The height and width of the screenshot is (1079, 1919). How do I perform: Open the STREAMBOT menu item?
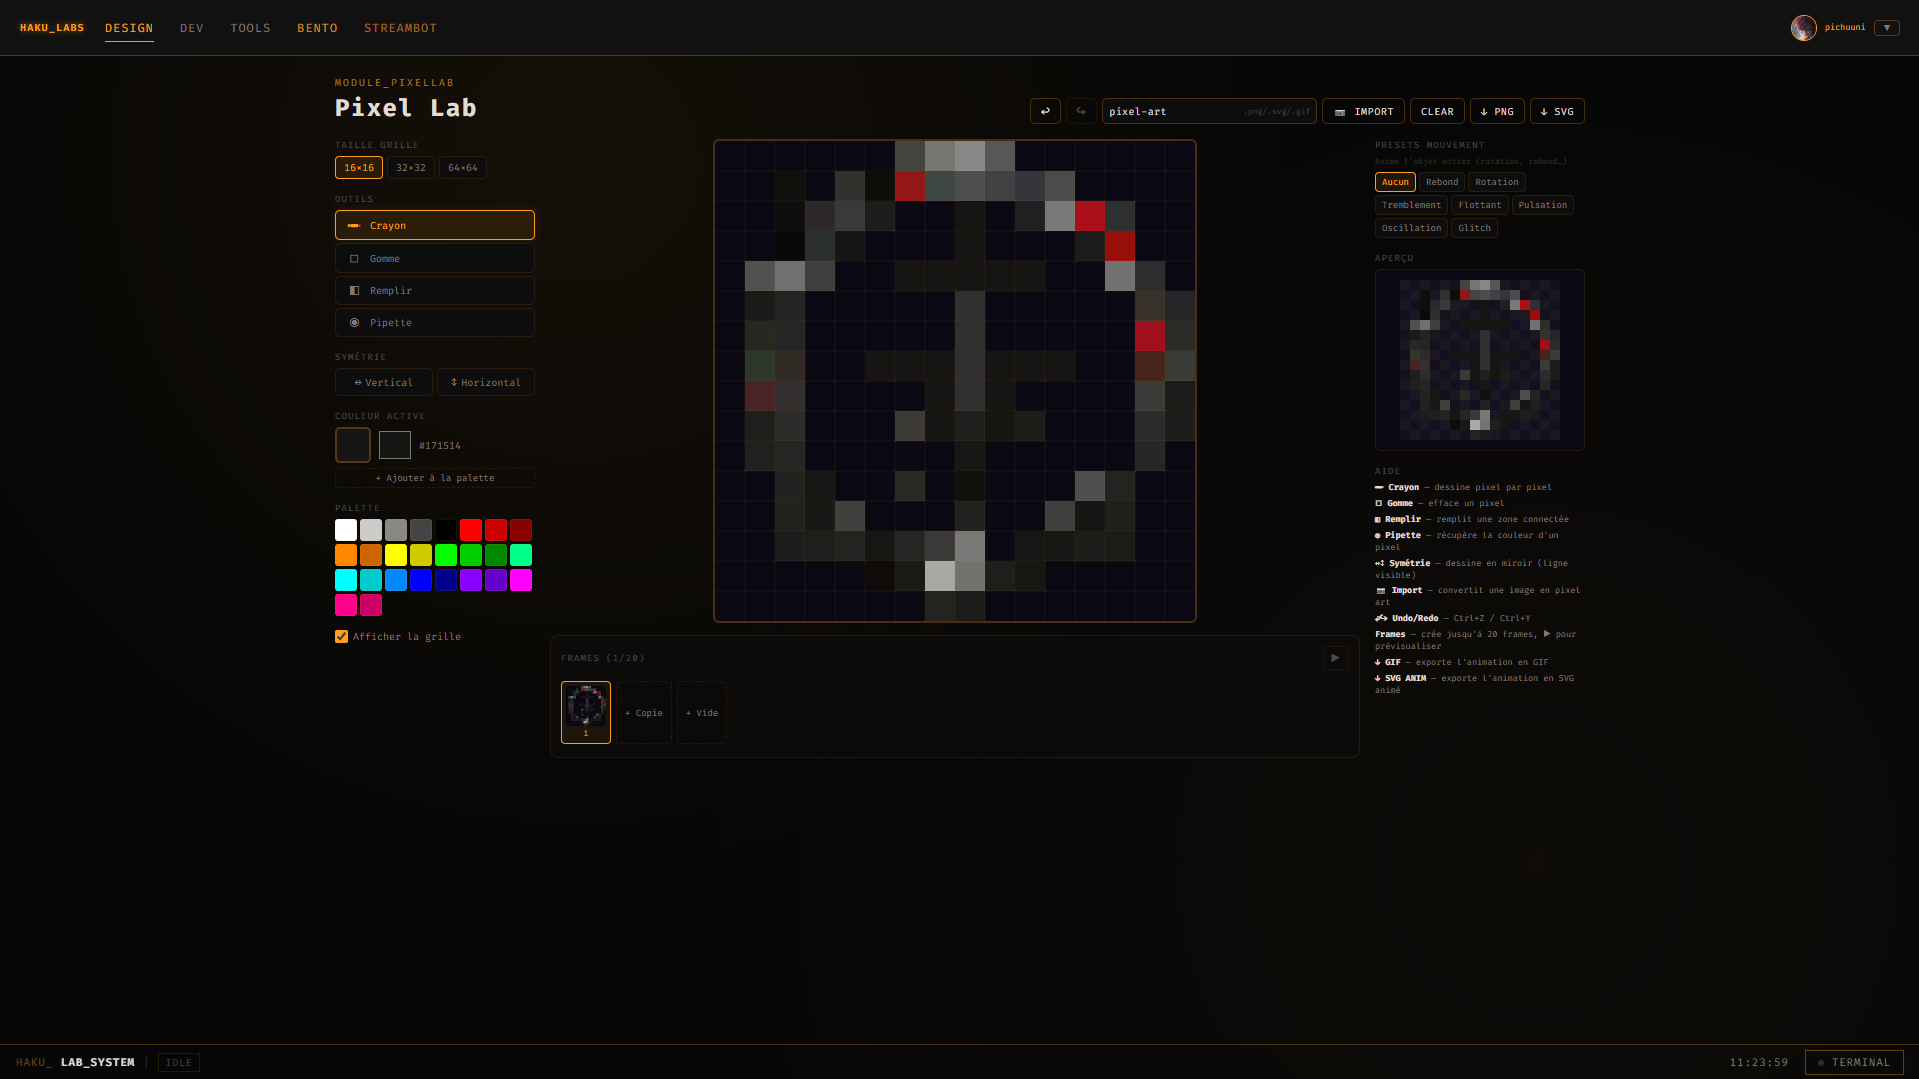(400, 28)
